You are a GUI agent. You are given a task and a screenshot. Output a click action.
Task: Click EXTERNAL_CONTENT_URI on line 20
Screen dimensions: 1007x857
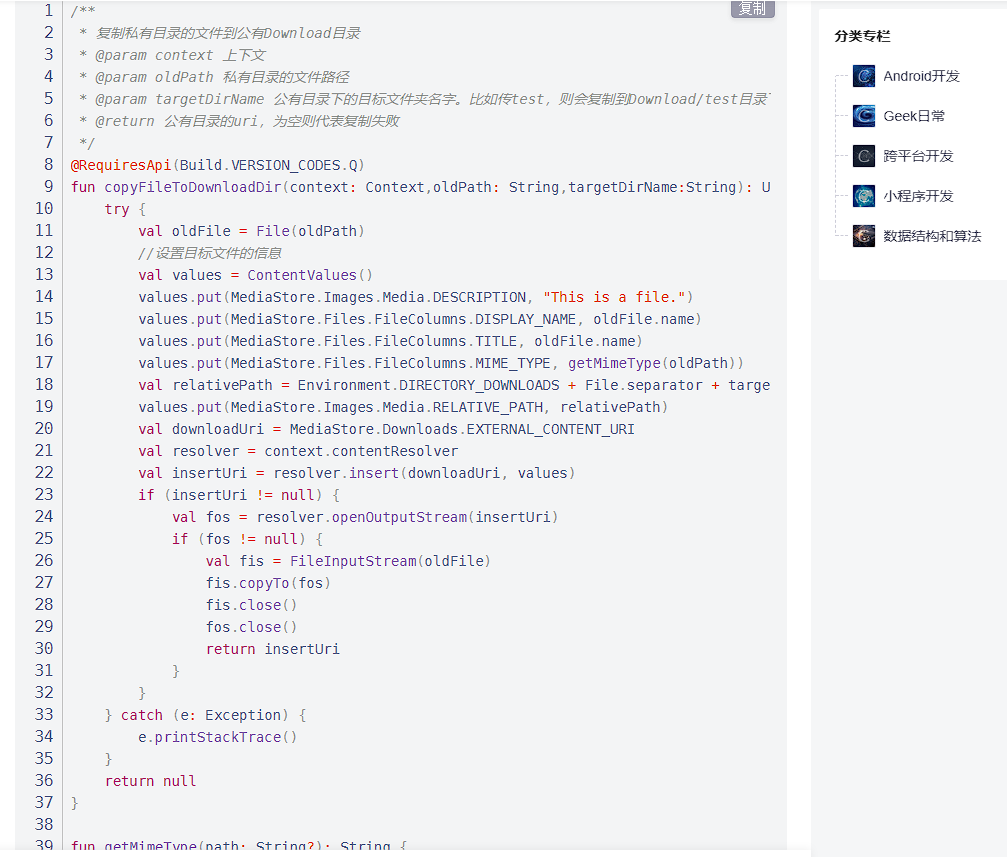[x=550, y=429]
